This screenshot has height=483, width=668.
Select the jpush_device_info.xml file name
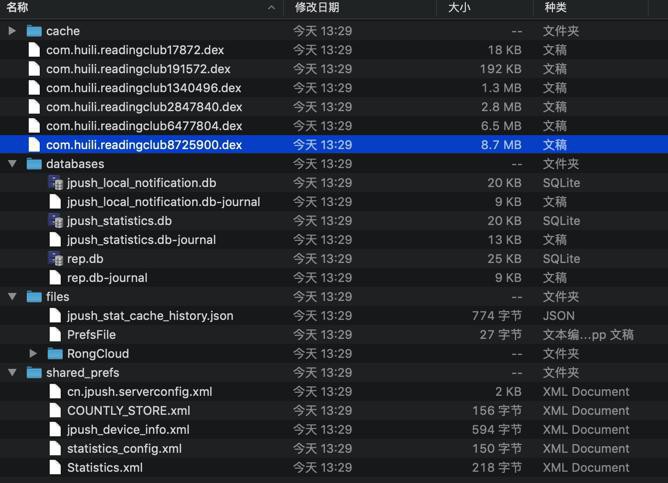point(128,429)
